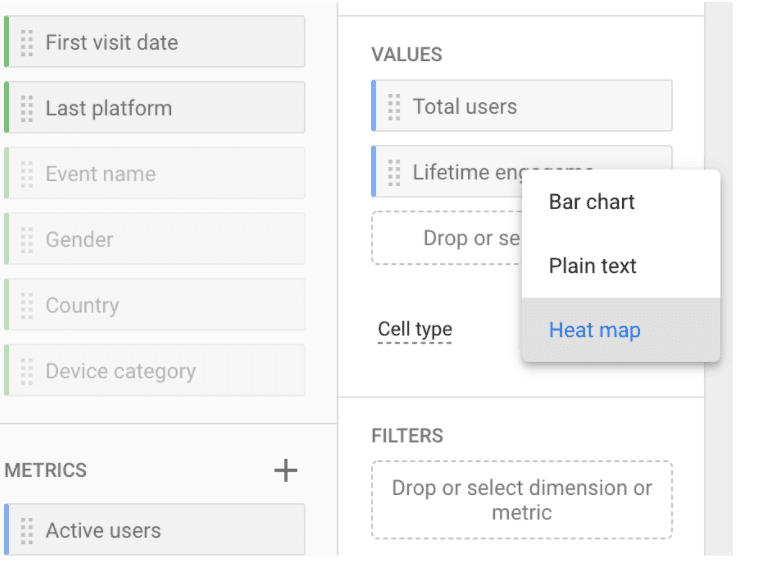Click the drag handle on Last platform
771x566 pixels.
tap(27, 108)
